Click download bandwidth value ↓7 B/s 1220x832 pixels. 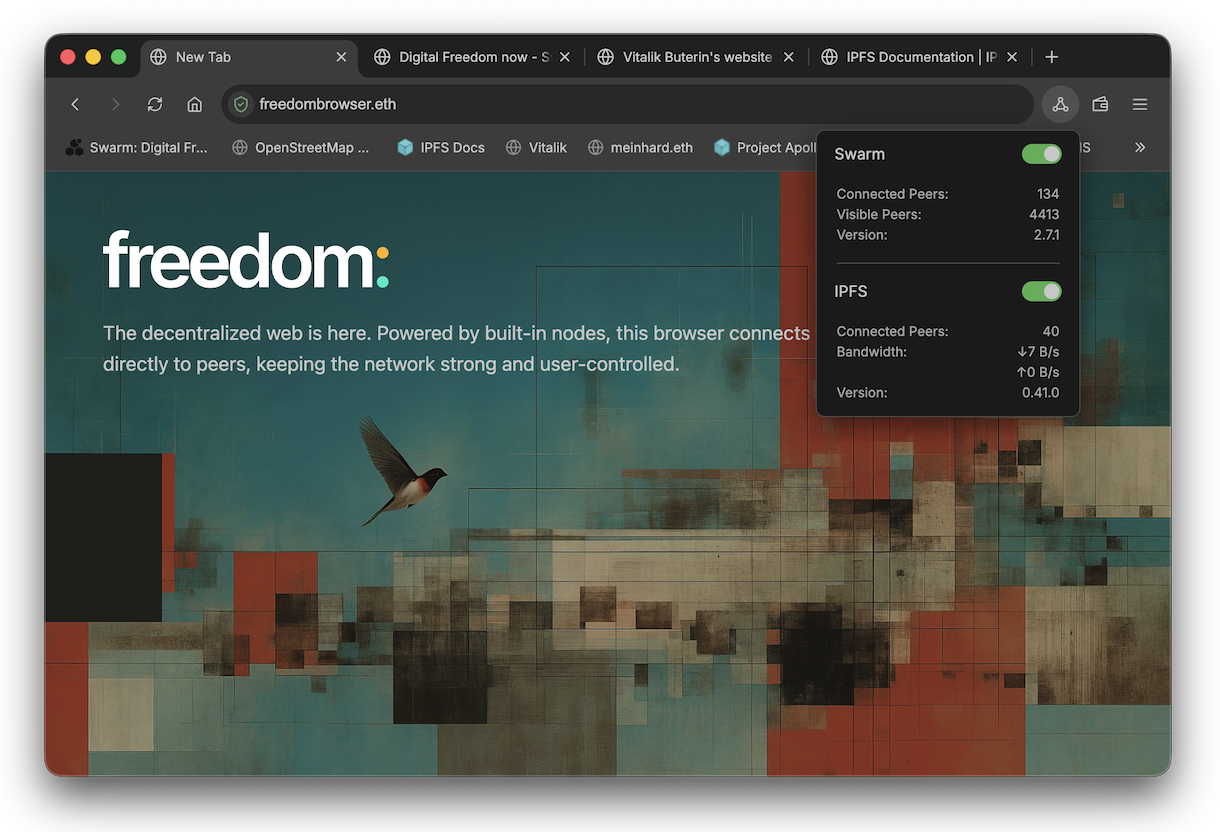pos(1038,352)
